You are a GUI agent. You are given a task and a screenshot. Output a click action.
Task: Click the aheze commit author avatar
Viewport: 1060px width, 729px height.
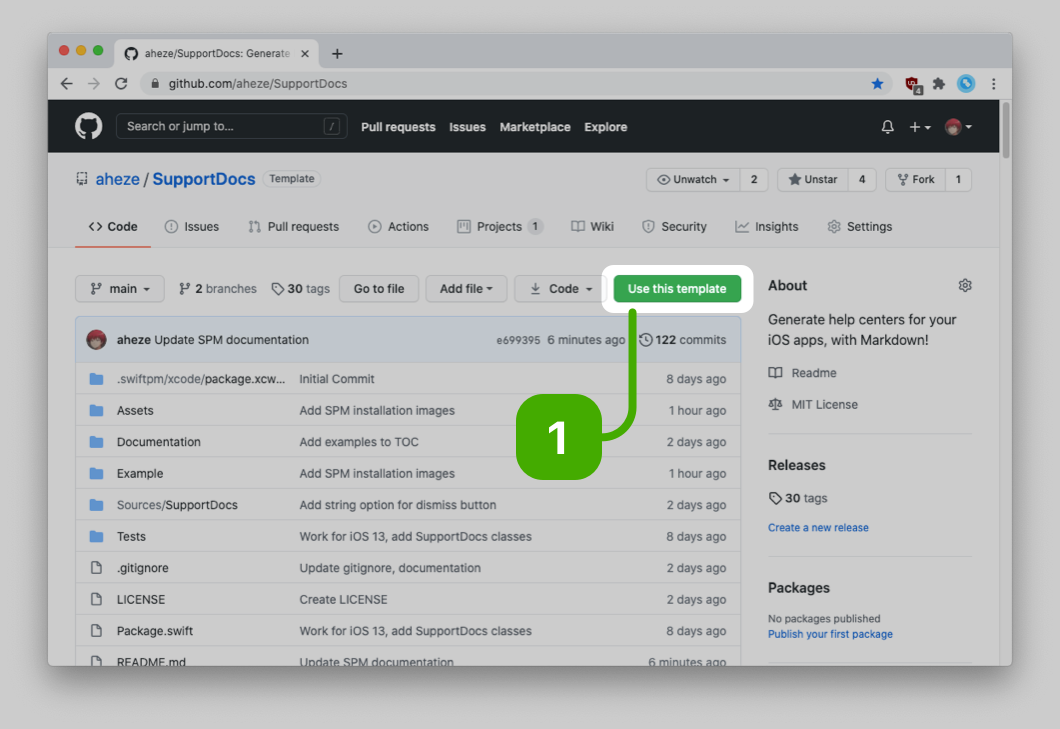pyautogui.click(x=97, y=339)
